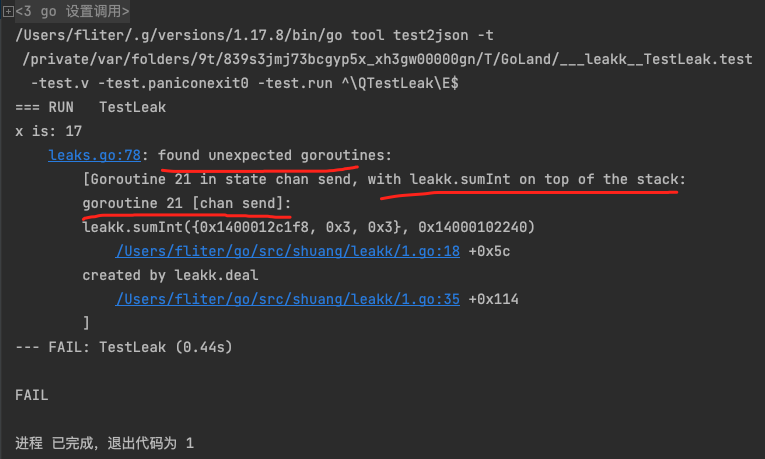Expand the folded go 设置调用 region
The image size is (765, 459).
point(8,12)
